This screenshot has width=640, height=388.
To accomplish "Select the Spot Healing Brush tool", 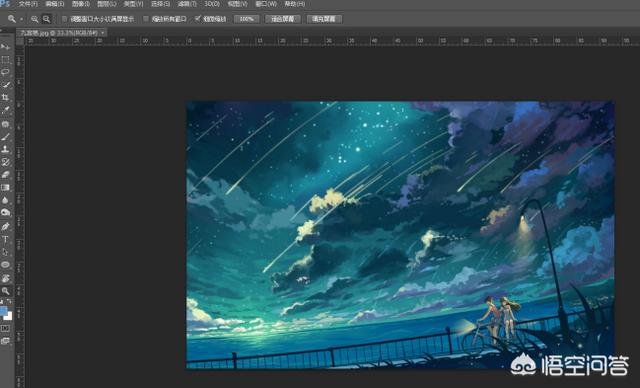I will click(5, 124).
